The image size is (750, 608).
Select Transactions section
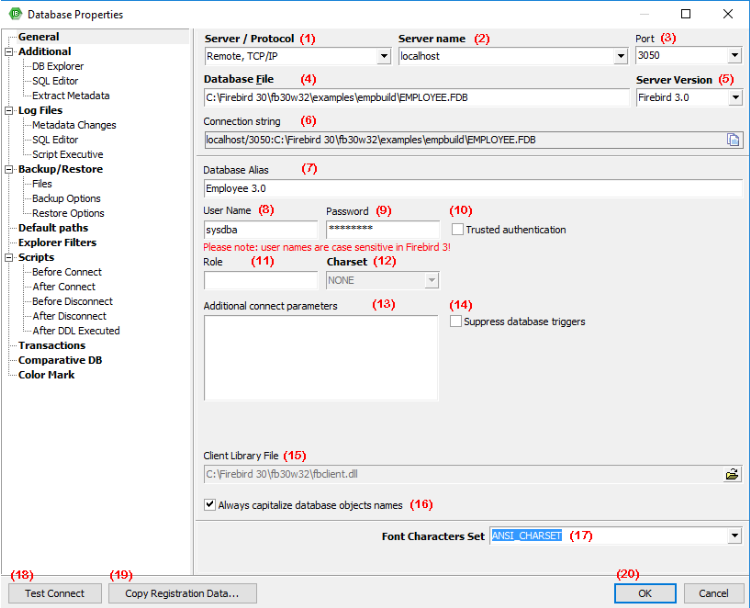[52, 345]
